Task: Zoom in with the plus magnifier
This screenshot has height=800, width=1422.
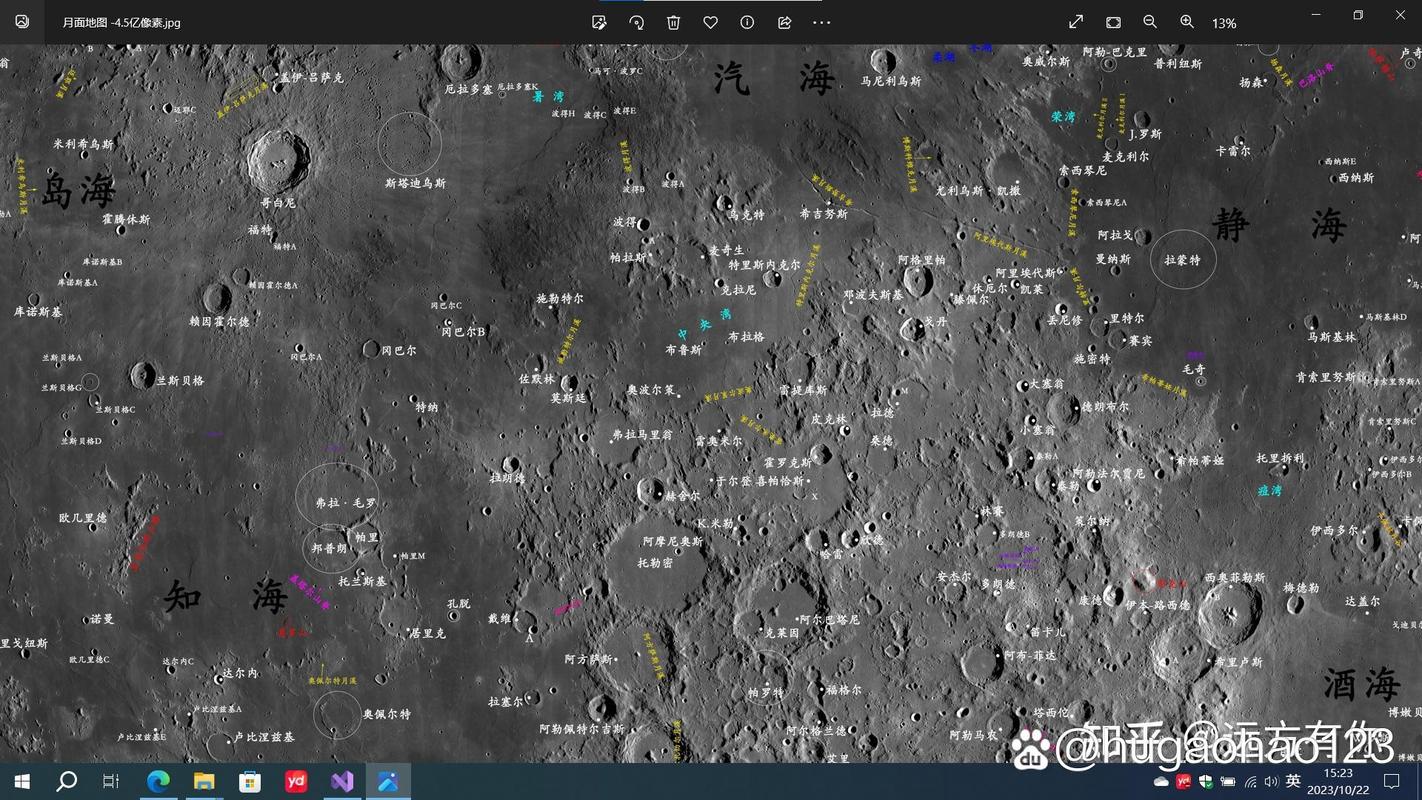Action: [1187, 22]
